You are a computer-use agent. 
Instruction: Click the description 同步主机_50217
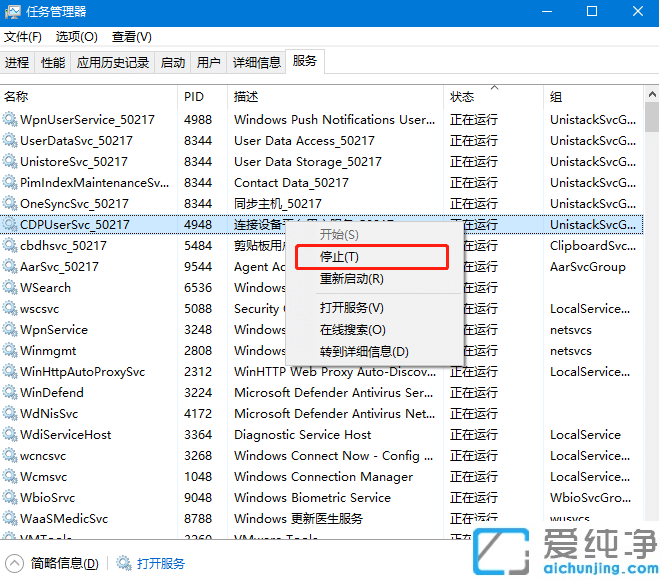[278, 203]
